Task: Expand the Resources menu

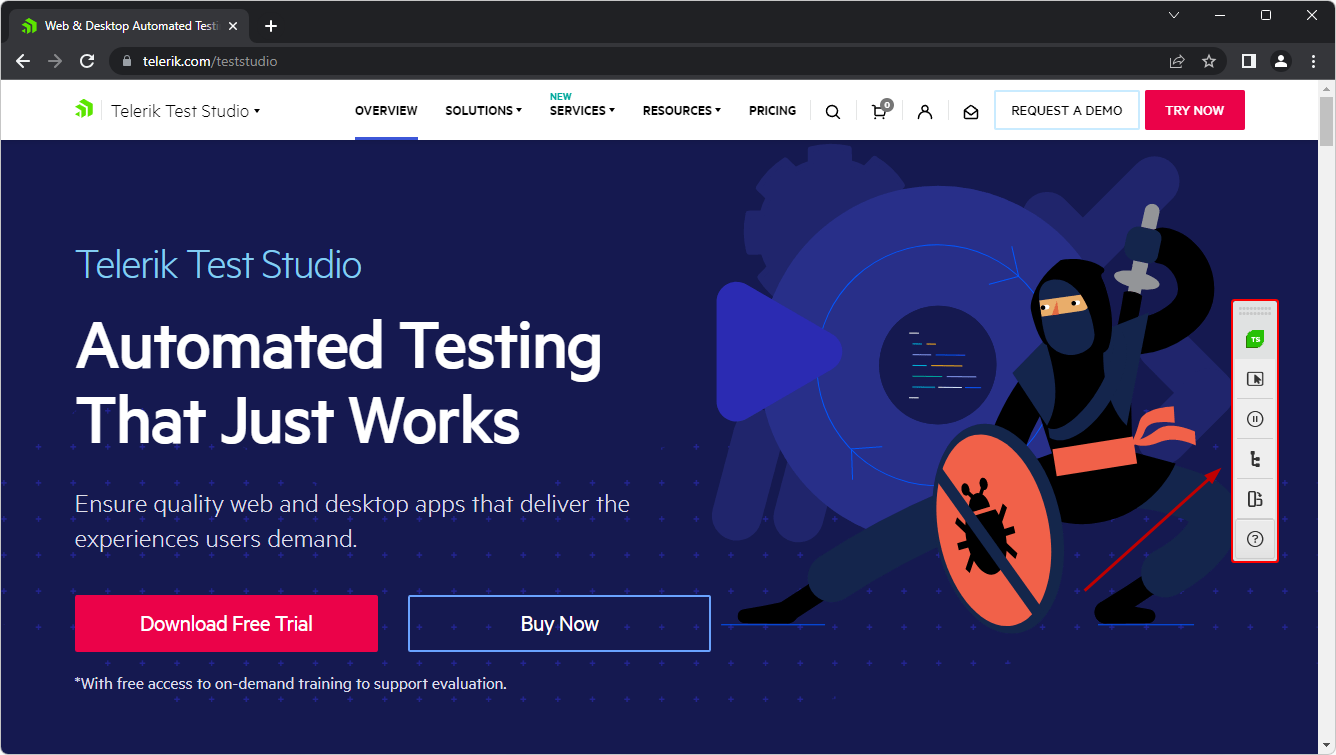Action: pos(681,111)
